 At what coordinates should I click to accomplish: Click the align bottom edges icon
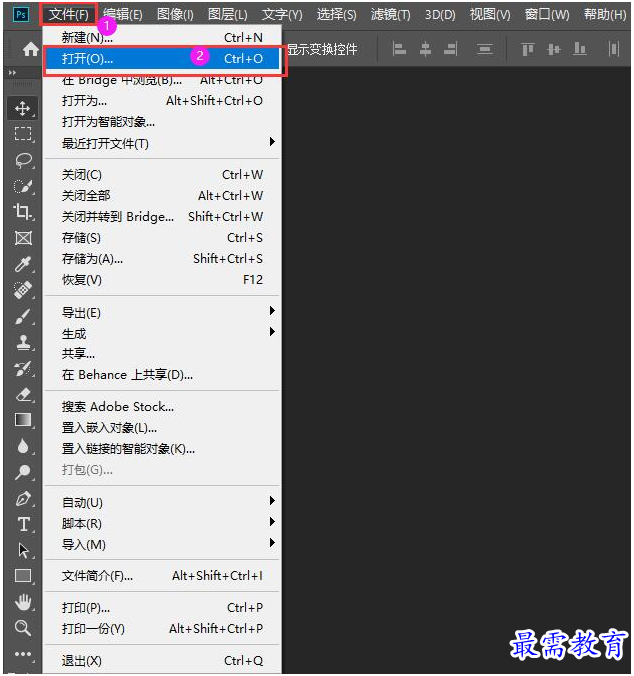(580, 49)
